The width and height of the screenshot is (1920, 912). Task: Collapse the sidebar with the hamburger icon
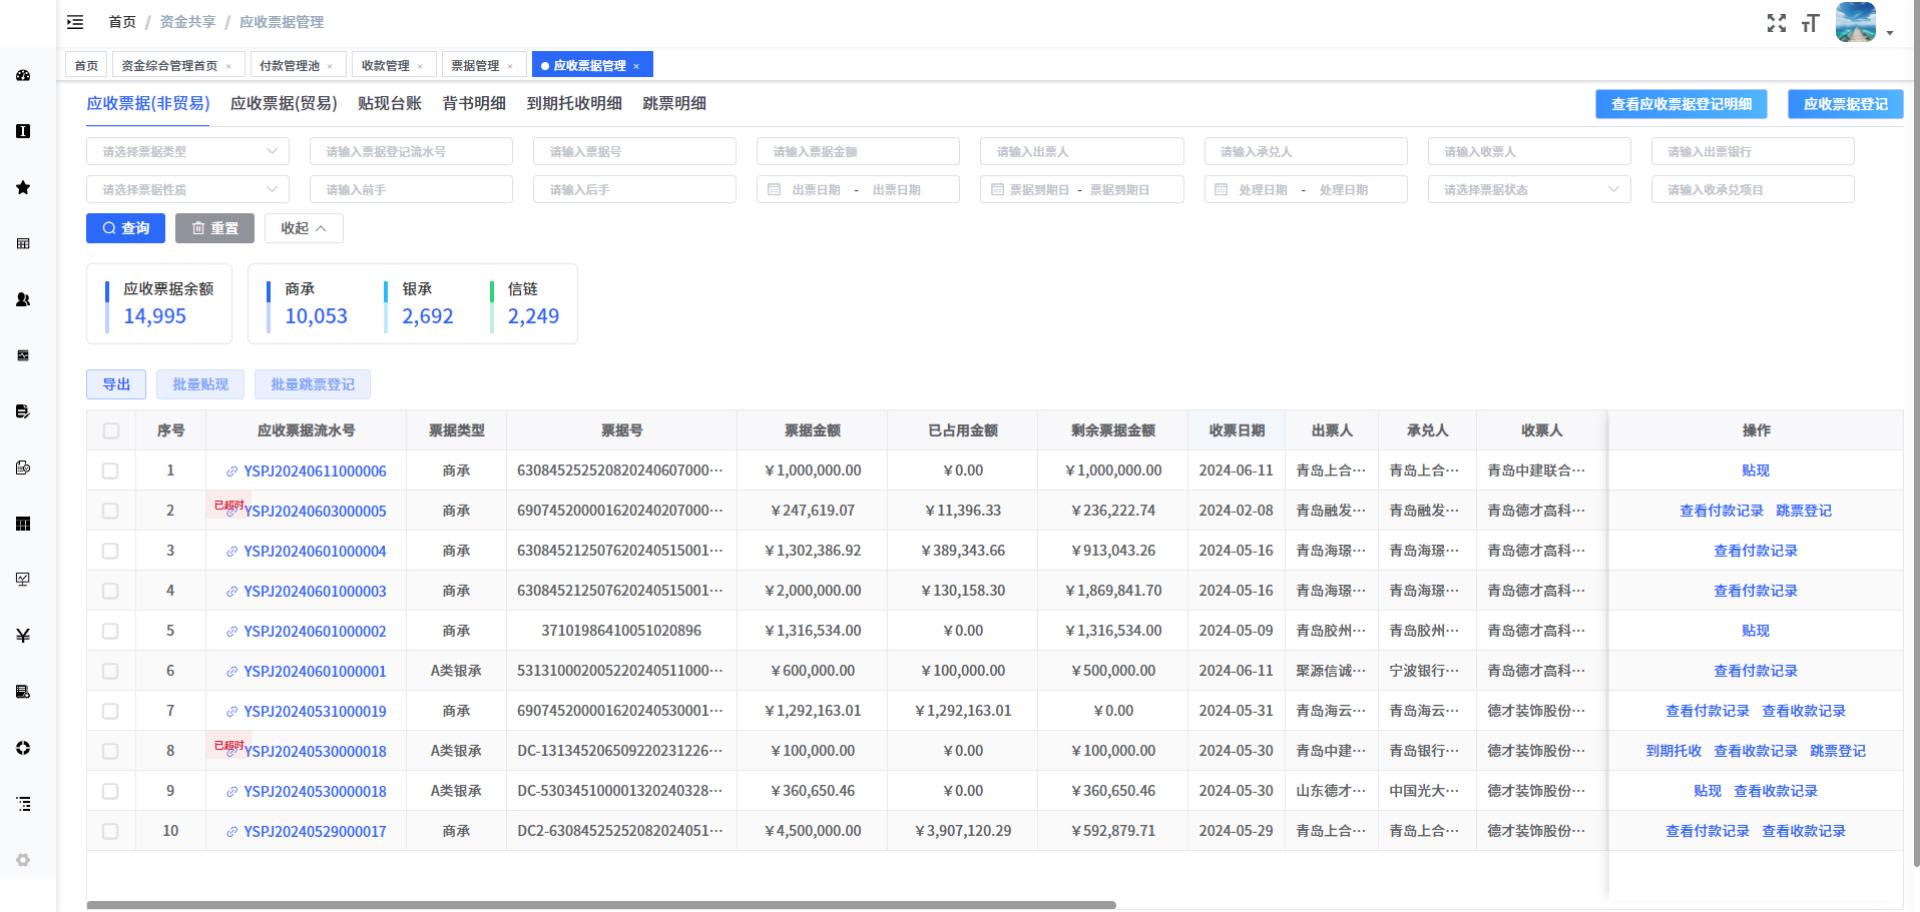(75, 22)
